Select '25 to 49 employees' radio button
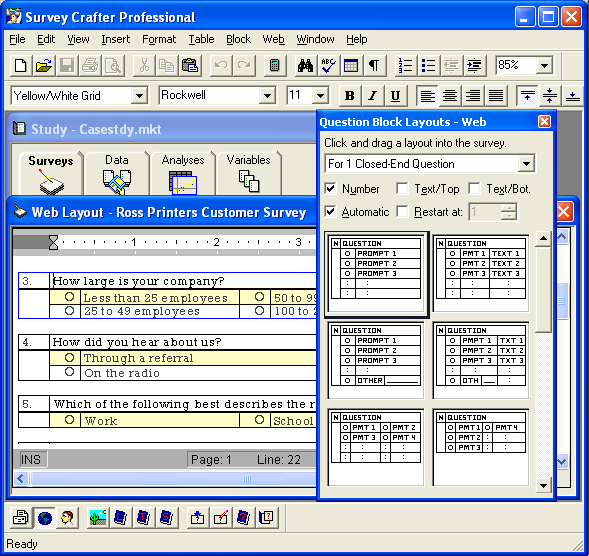589x556 pixels. tap(69, 311)
